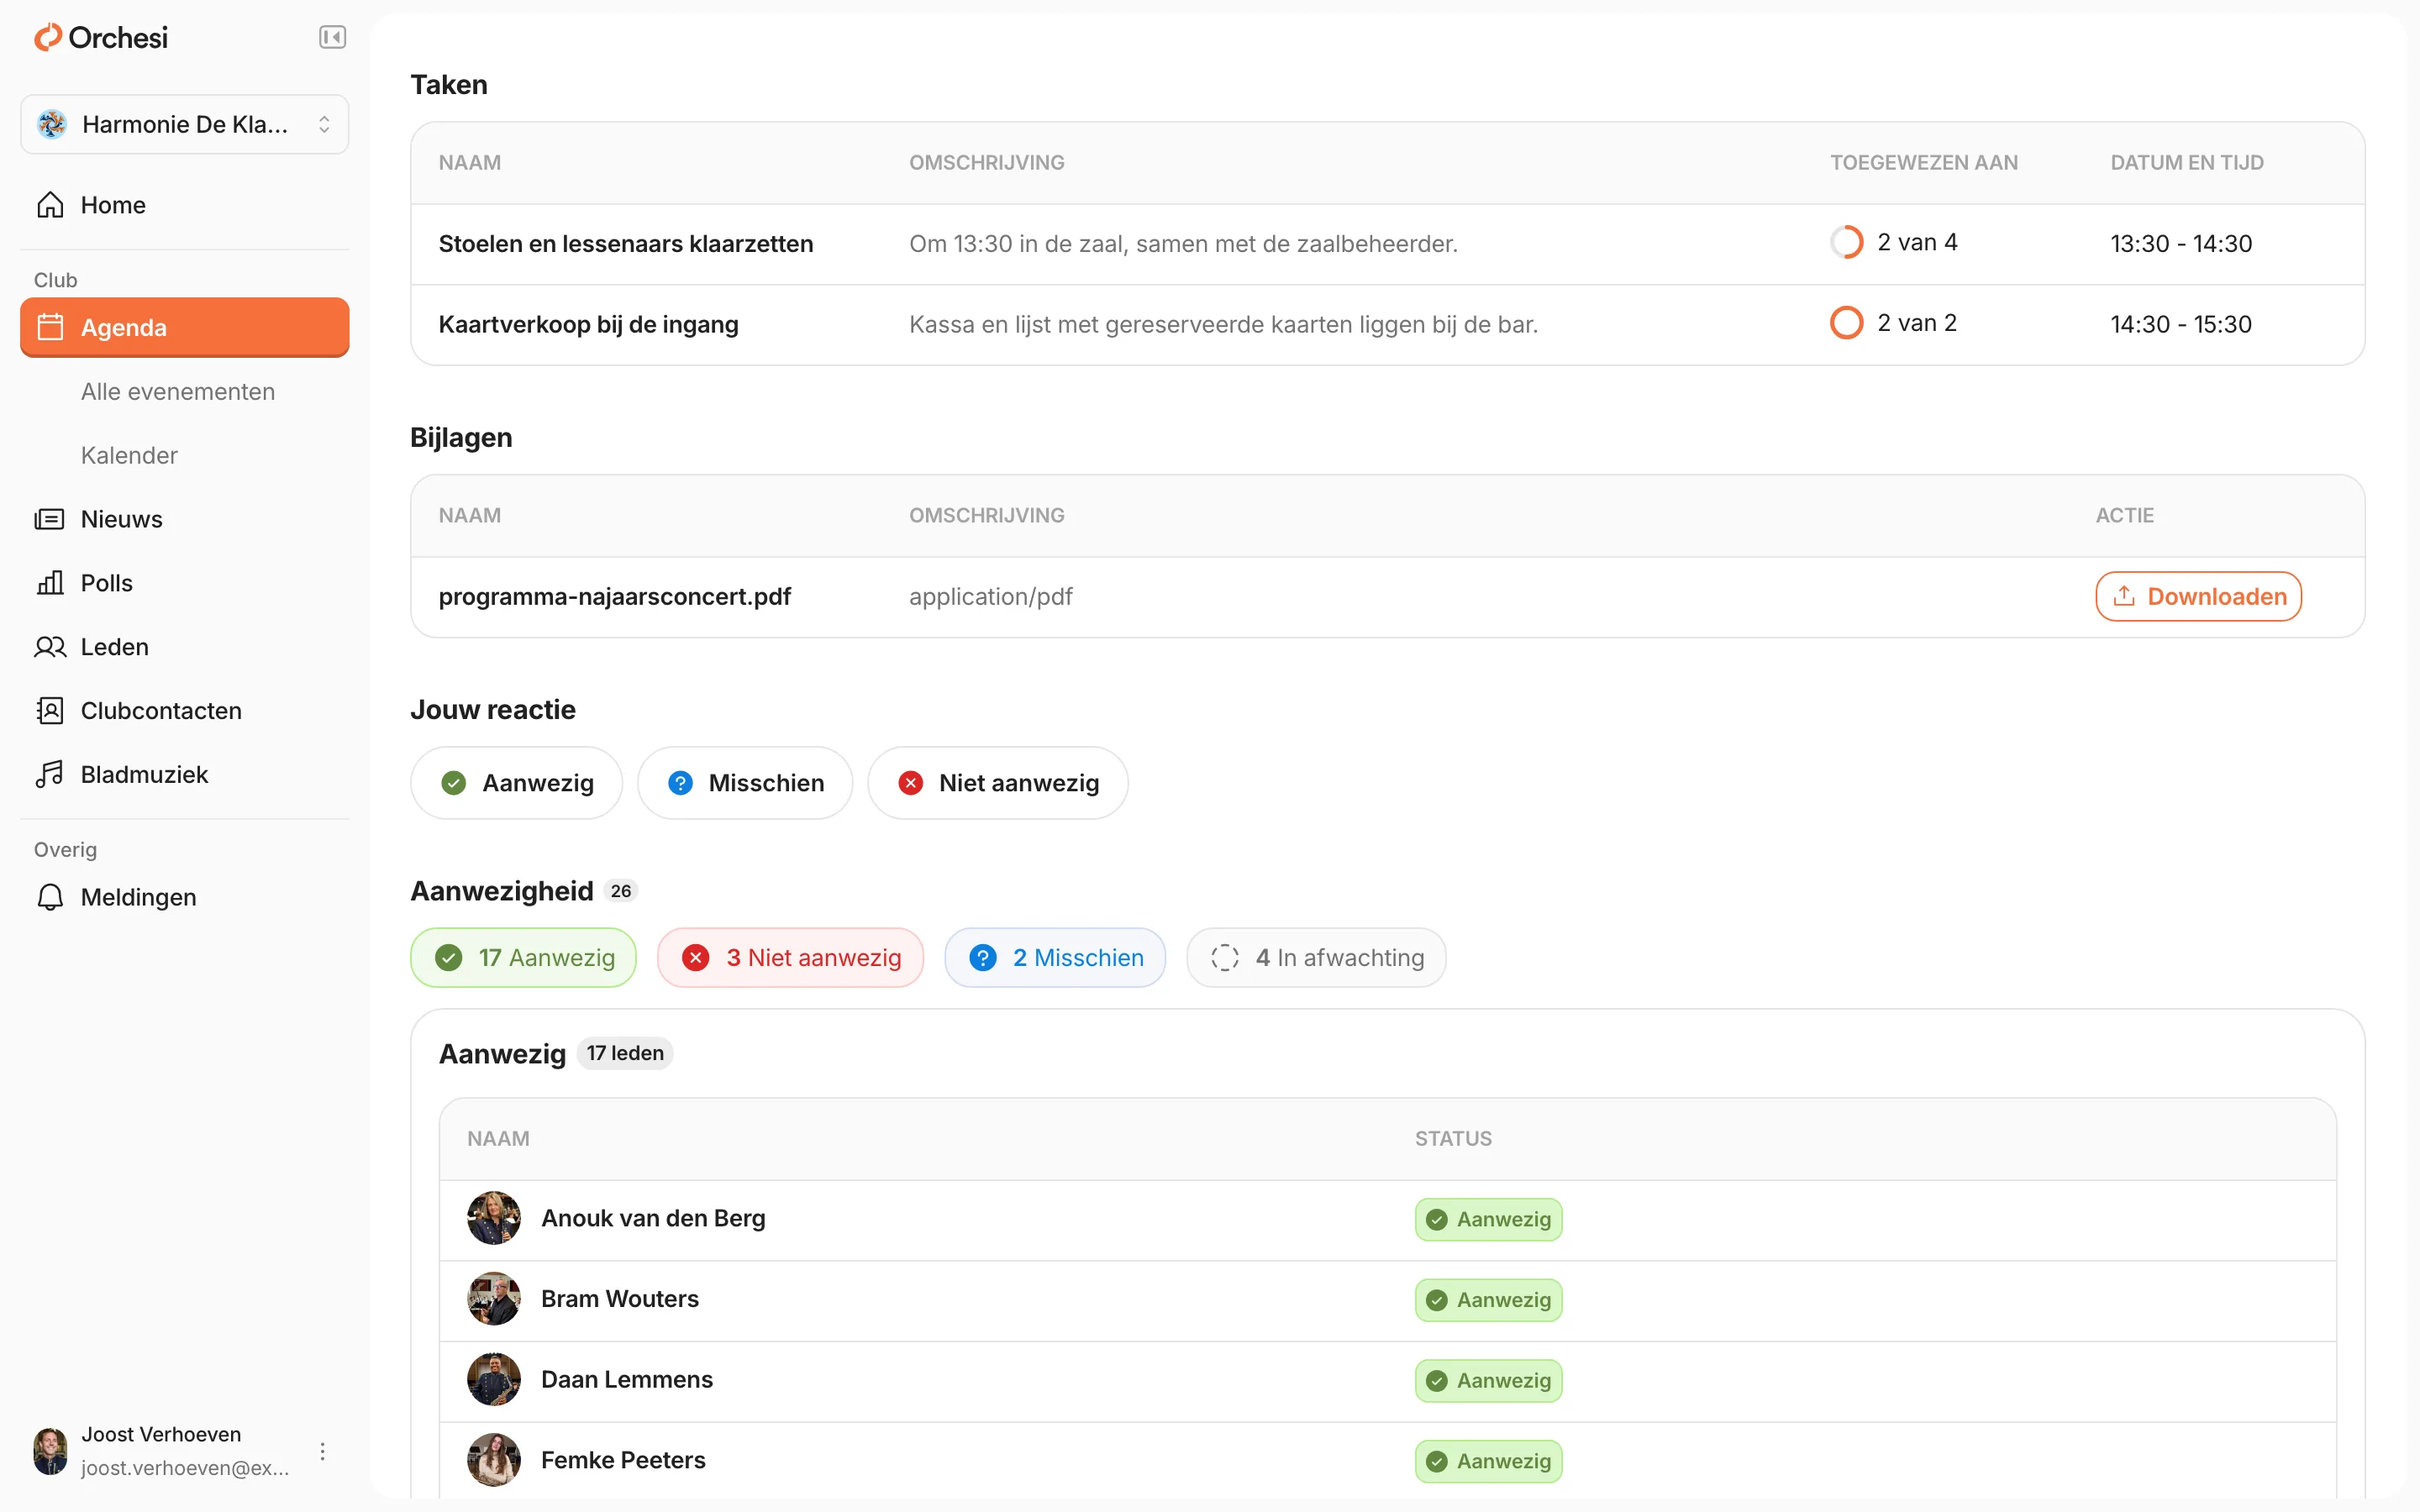Click Anouk van den Berg's avatar

tap(494, 1218)
